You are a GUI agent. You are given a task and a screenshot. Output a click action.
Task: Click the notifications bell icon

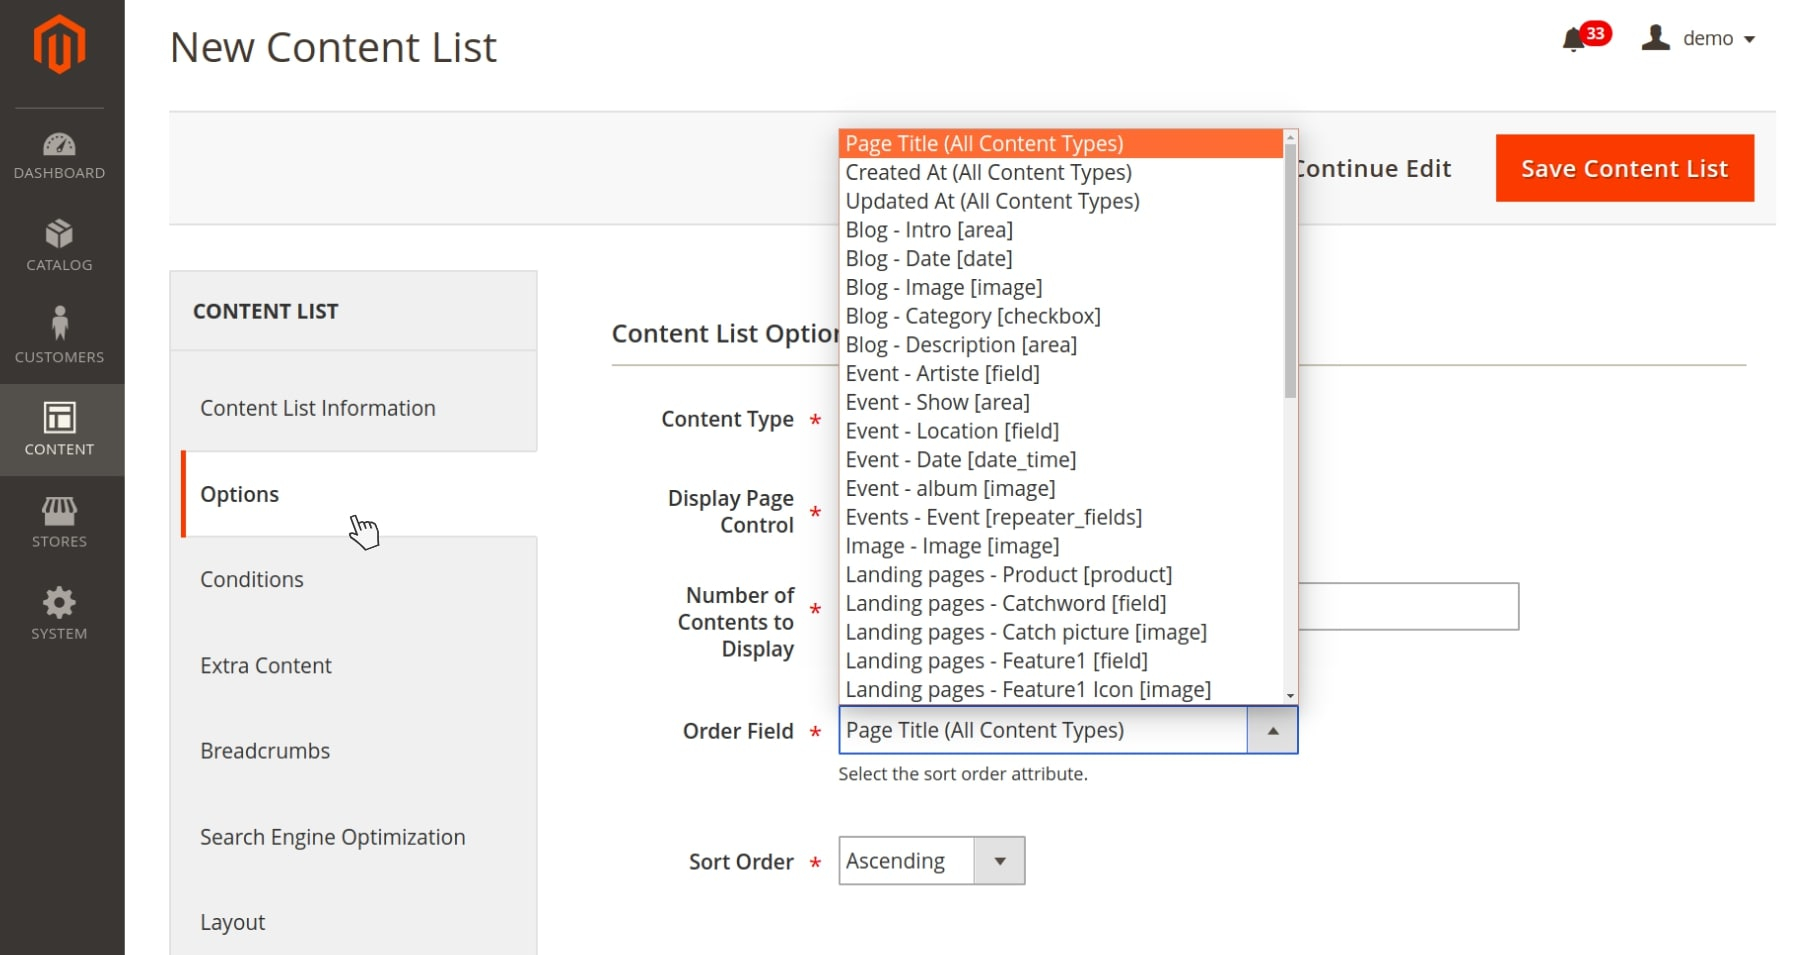pyautogui.click(x=1573, y=39)
